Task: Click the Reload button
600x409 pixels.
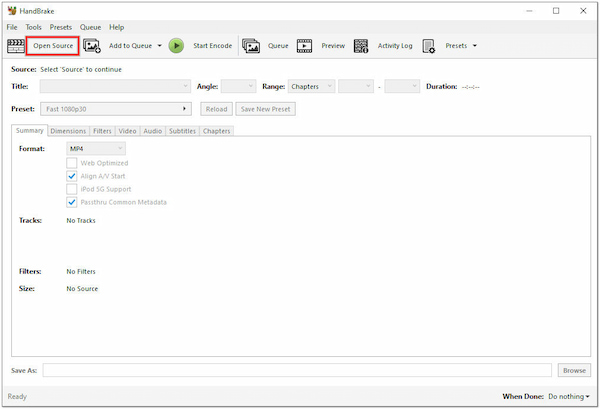Action: click(x=217, y=109)
